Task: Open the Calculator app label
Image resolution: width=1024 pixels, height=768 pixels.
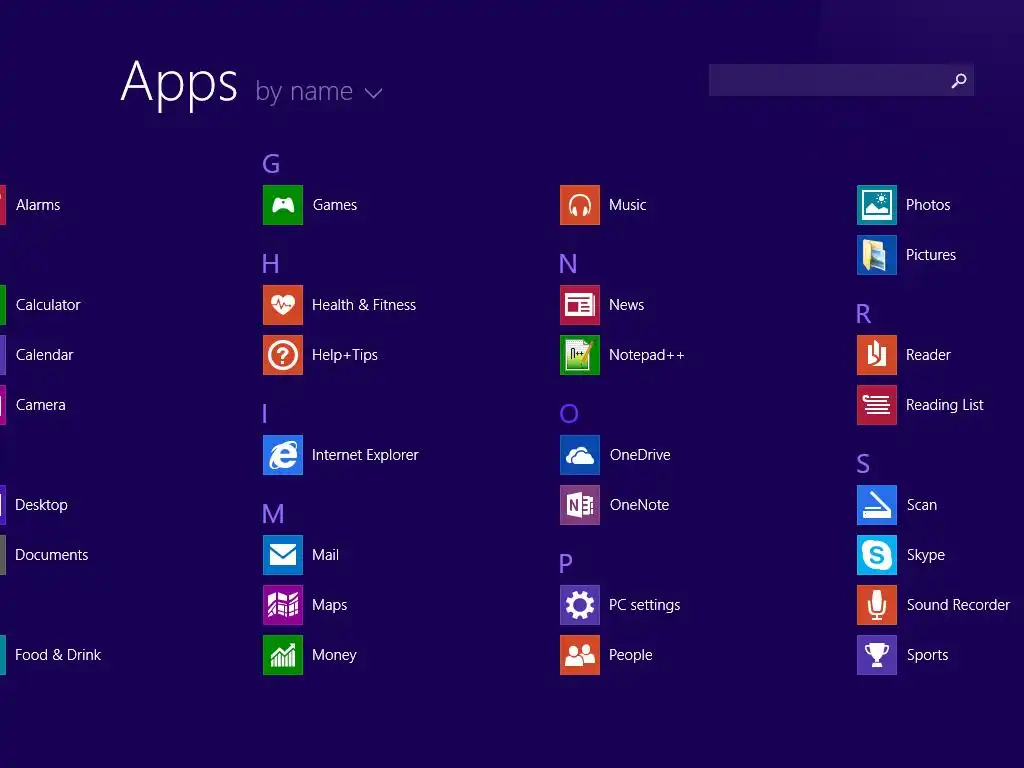Action: pos(48,305)
